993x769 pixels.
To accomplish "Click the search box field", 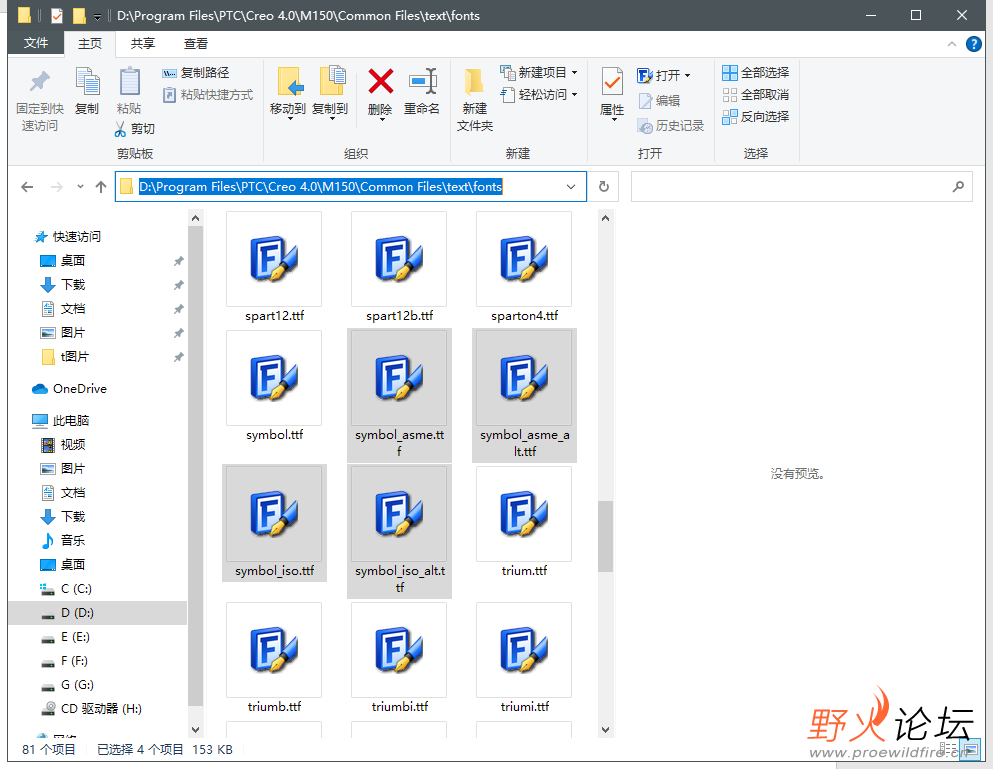I will tap(801, 187).
